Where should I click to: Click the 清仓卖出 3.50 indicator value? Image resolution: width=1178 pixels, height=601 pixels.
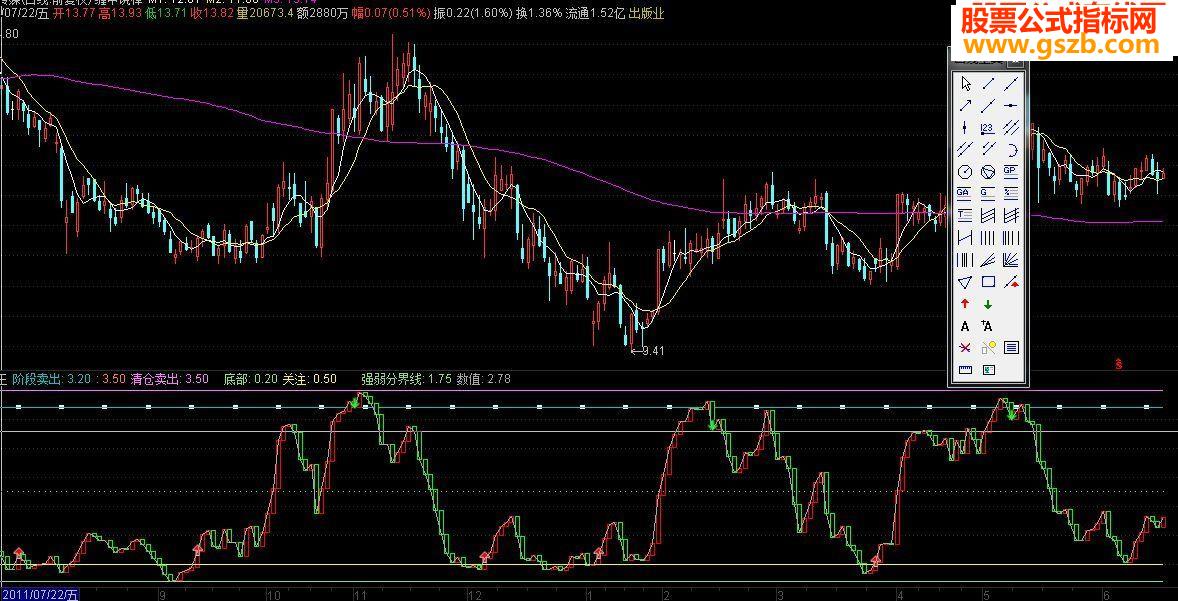[169, 379]
